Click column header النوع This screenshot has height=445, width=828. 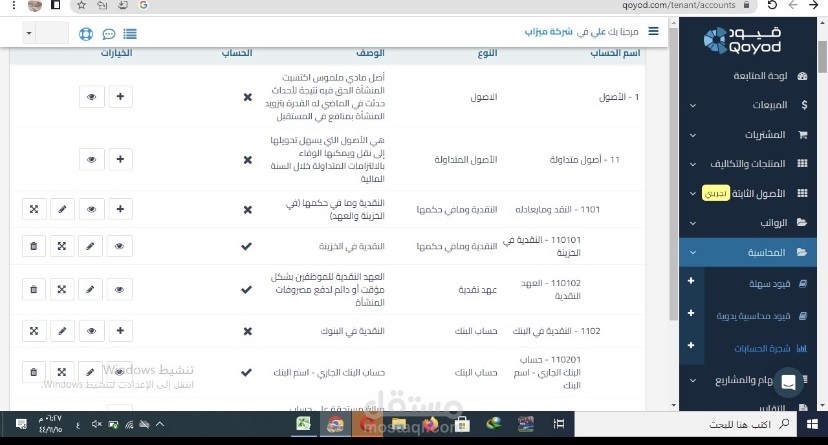tap(487, 53)
